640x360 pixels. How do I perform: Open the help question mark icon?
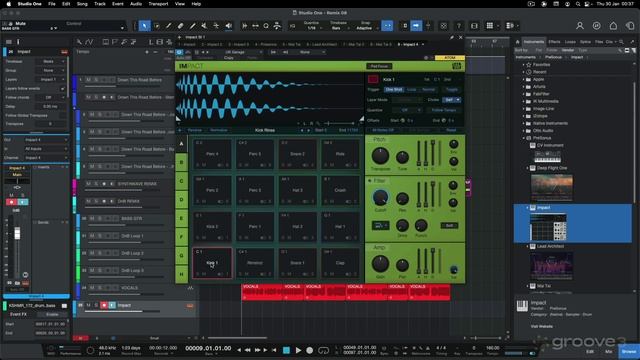(459, 26)
